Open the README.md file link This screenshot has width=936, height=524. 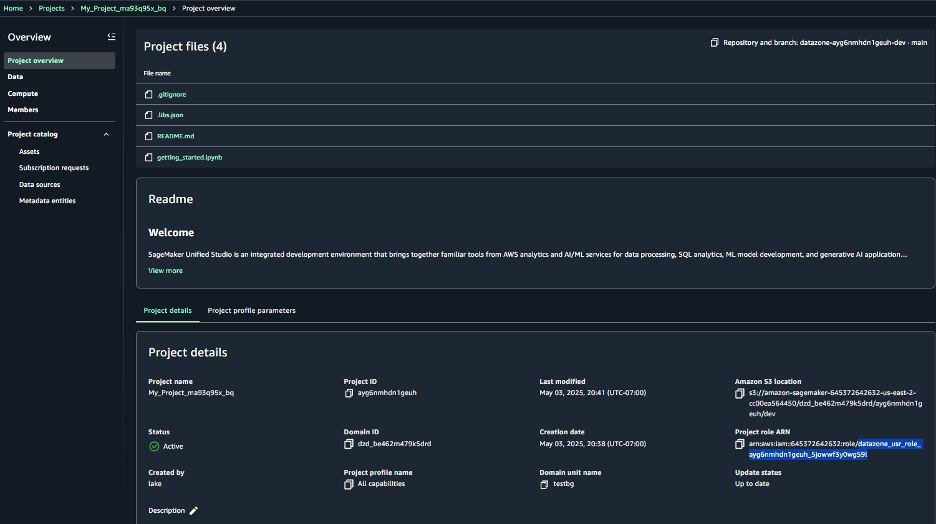(x=176, y=136)
